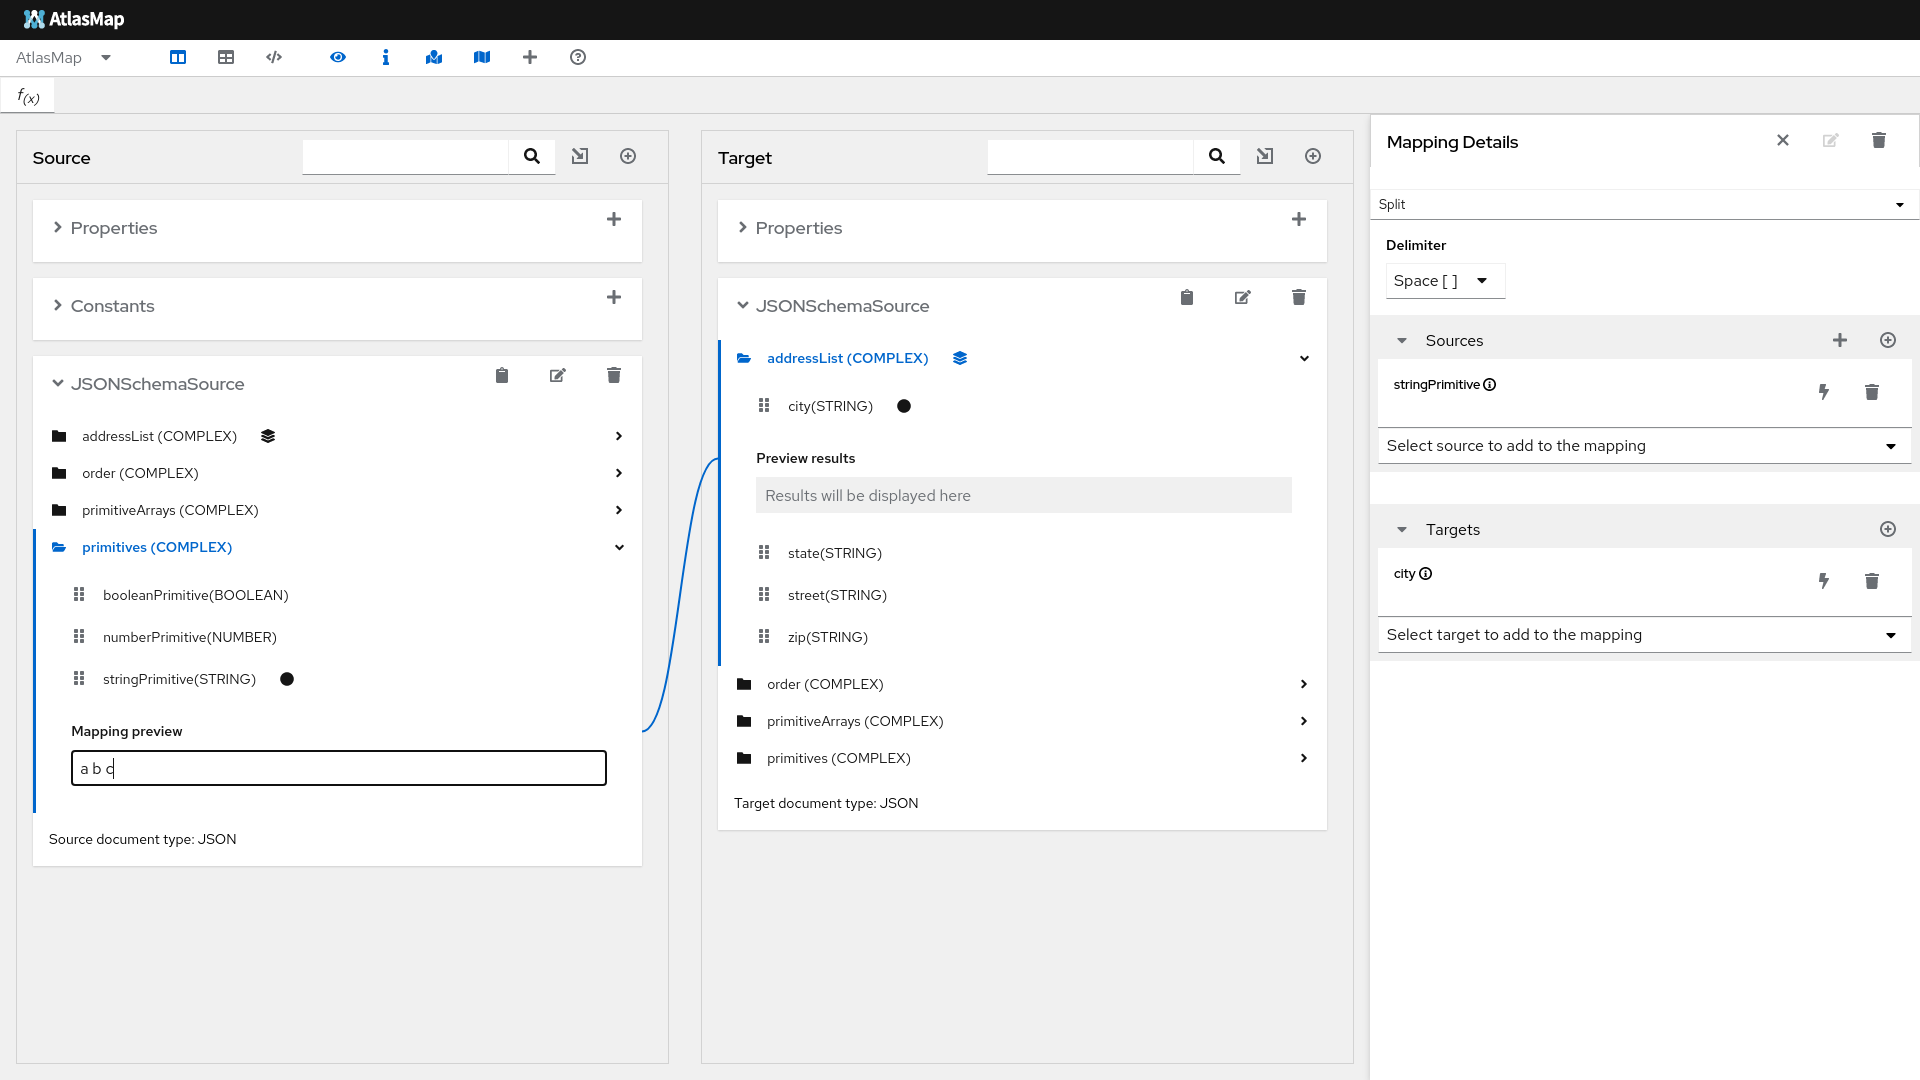Click the add new mapping plus icon
This screenshot has width=1920, height=1080.
[530, 57]
